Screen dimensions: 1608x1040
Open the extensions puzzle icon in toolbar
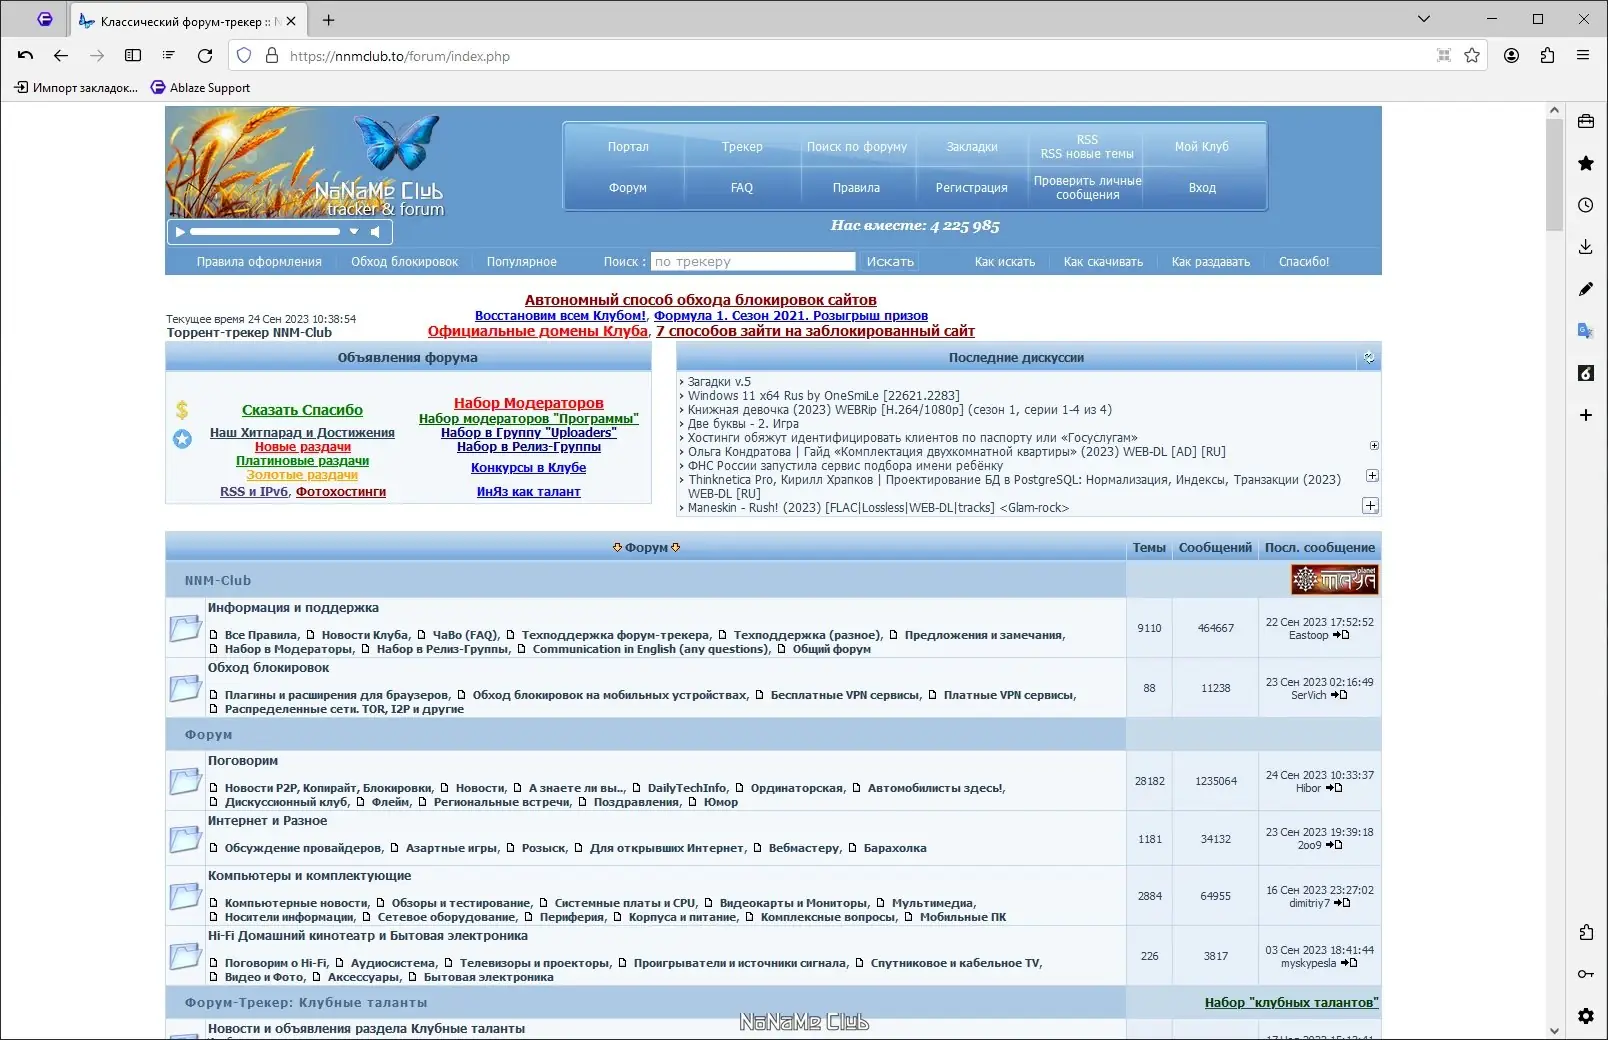[1547, 56]
